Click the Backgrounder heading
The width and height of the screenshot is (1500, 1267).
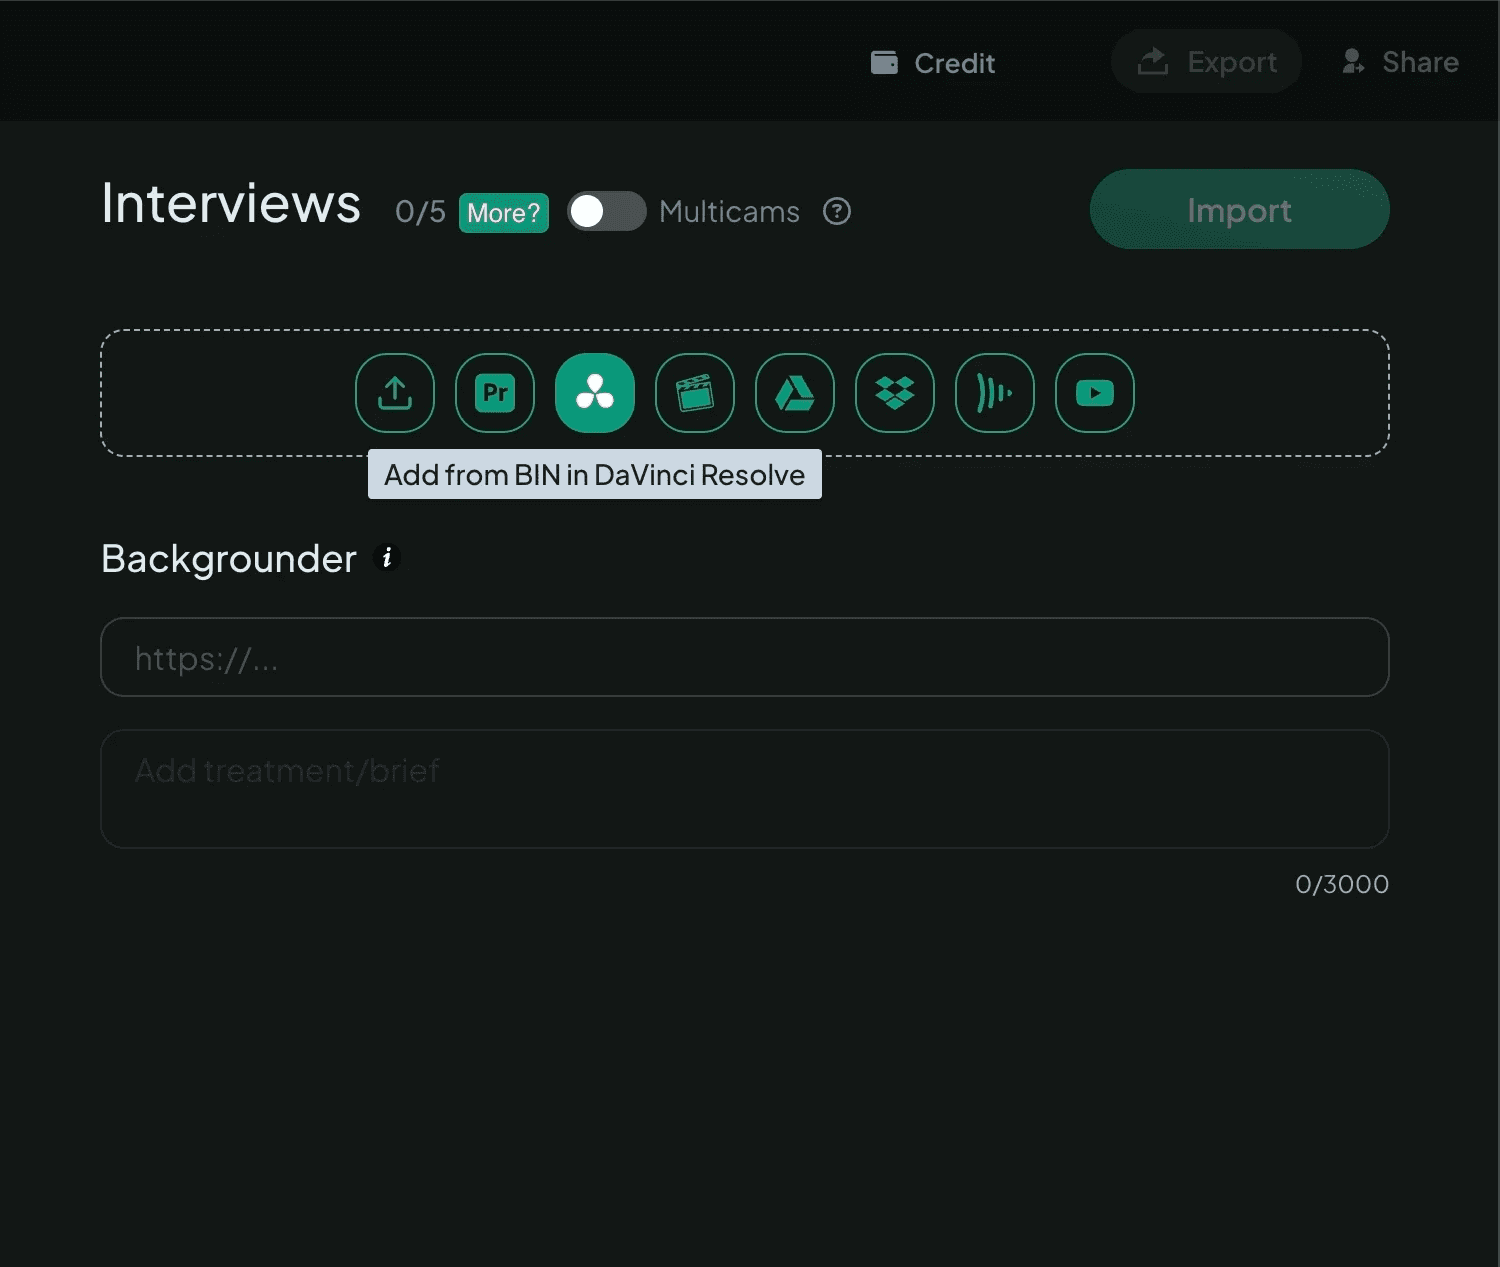click(229, 559)
